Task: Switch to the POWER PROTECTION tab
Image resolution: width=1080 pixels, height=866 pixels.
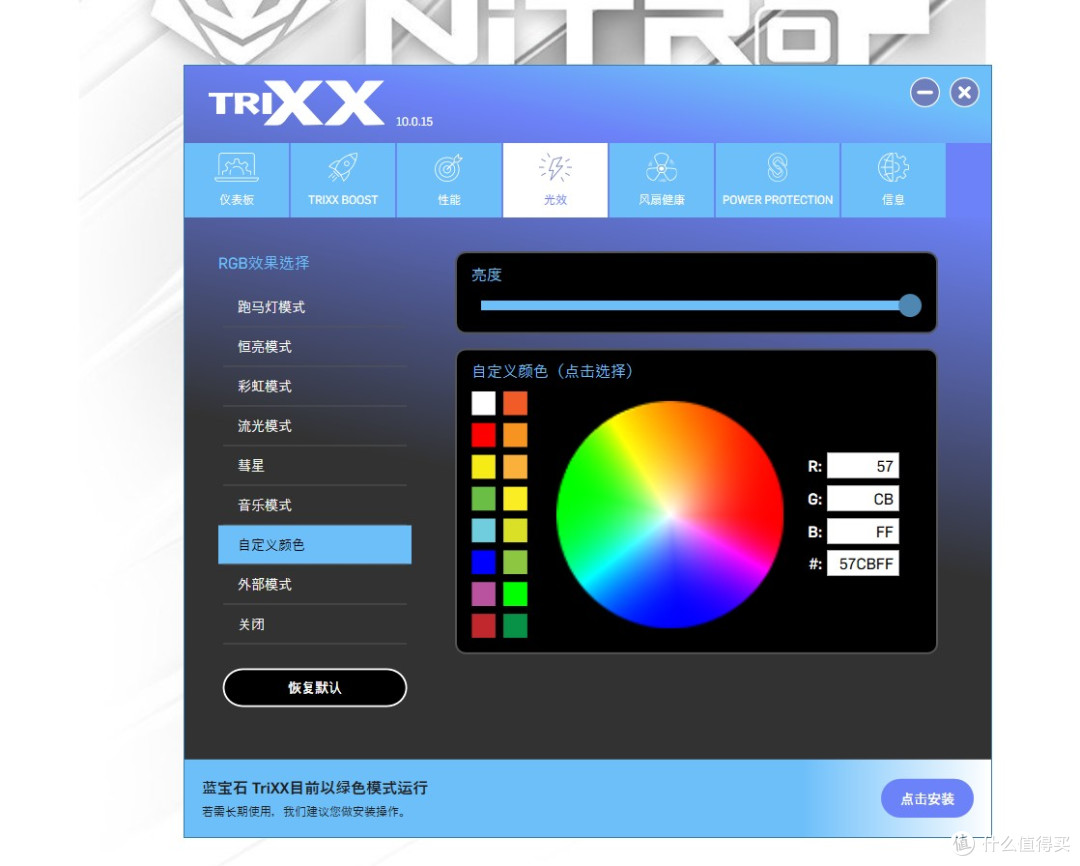Action: pyautogui.click(x=778, y=180)
